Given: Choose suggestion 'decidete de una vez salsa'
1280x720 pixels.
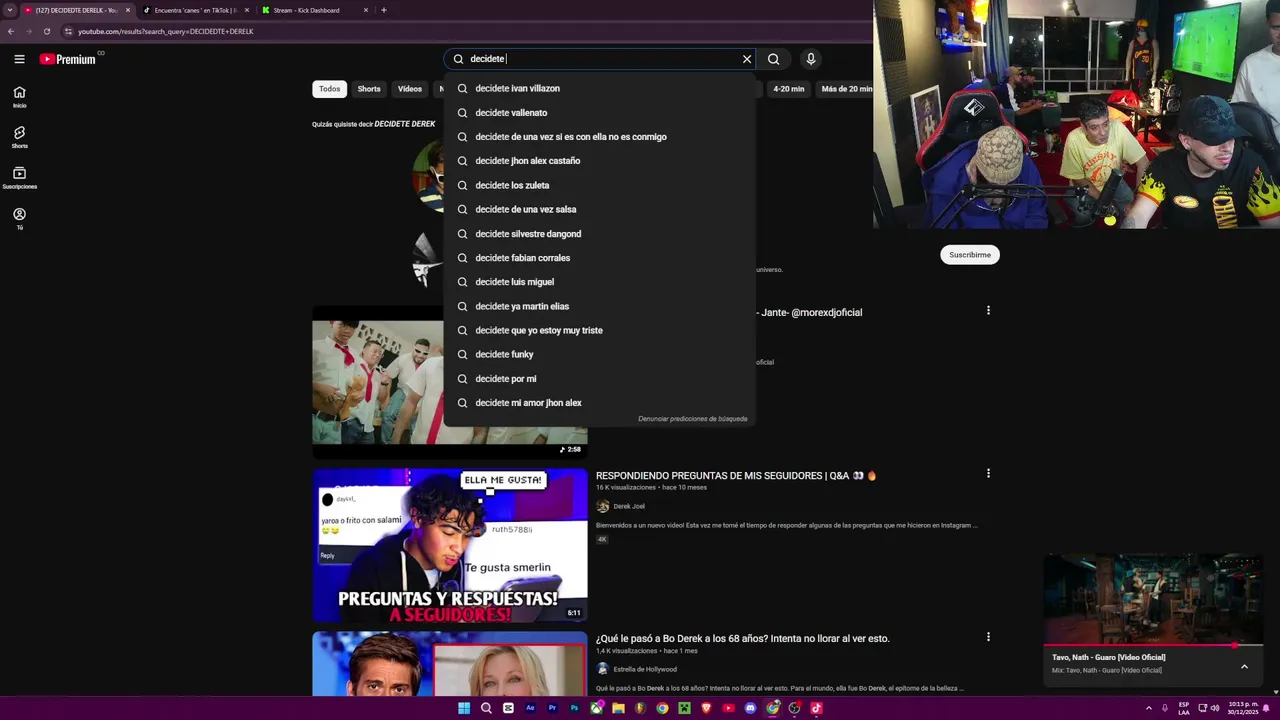Looking at the screenshot, I should pyautogui.click(x=599, y=209).
